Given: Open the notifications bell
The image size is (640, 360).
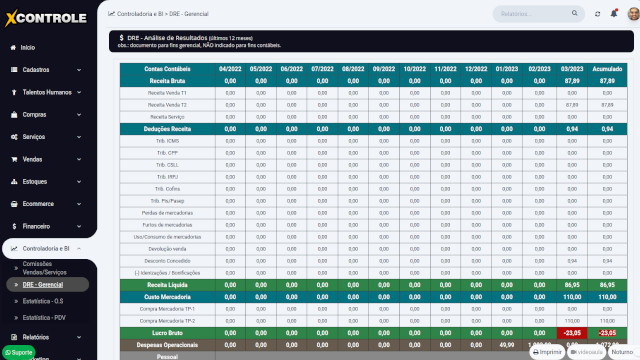Looking at the screenshot, I should coord(614,13).
